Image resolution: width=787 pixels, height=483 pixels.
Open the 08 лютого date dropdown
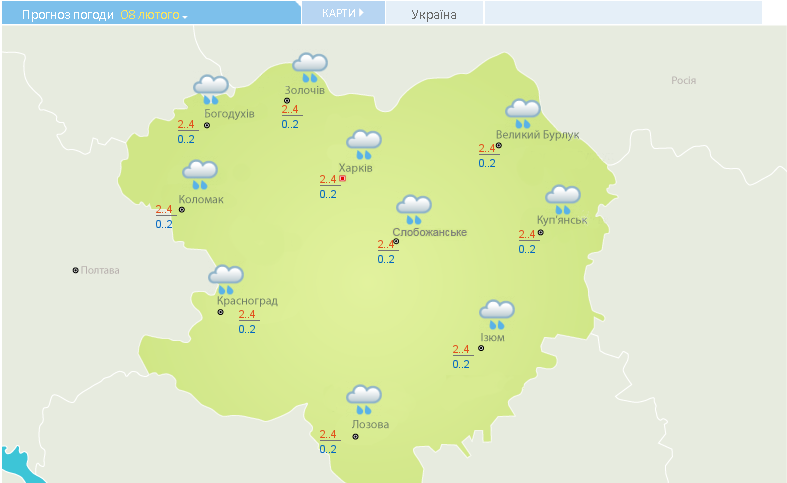[x=154, y=15]
